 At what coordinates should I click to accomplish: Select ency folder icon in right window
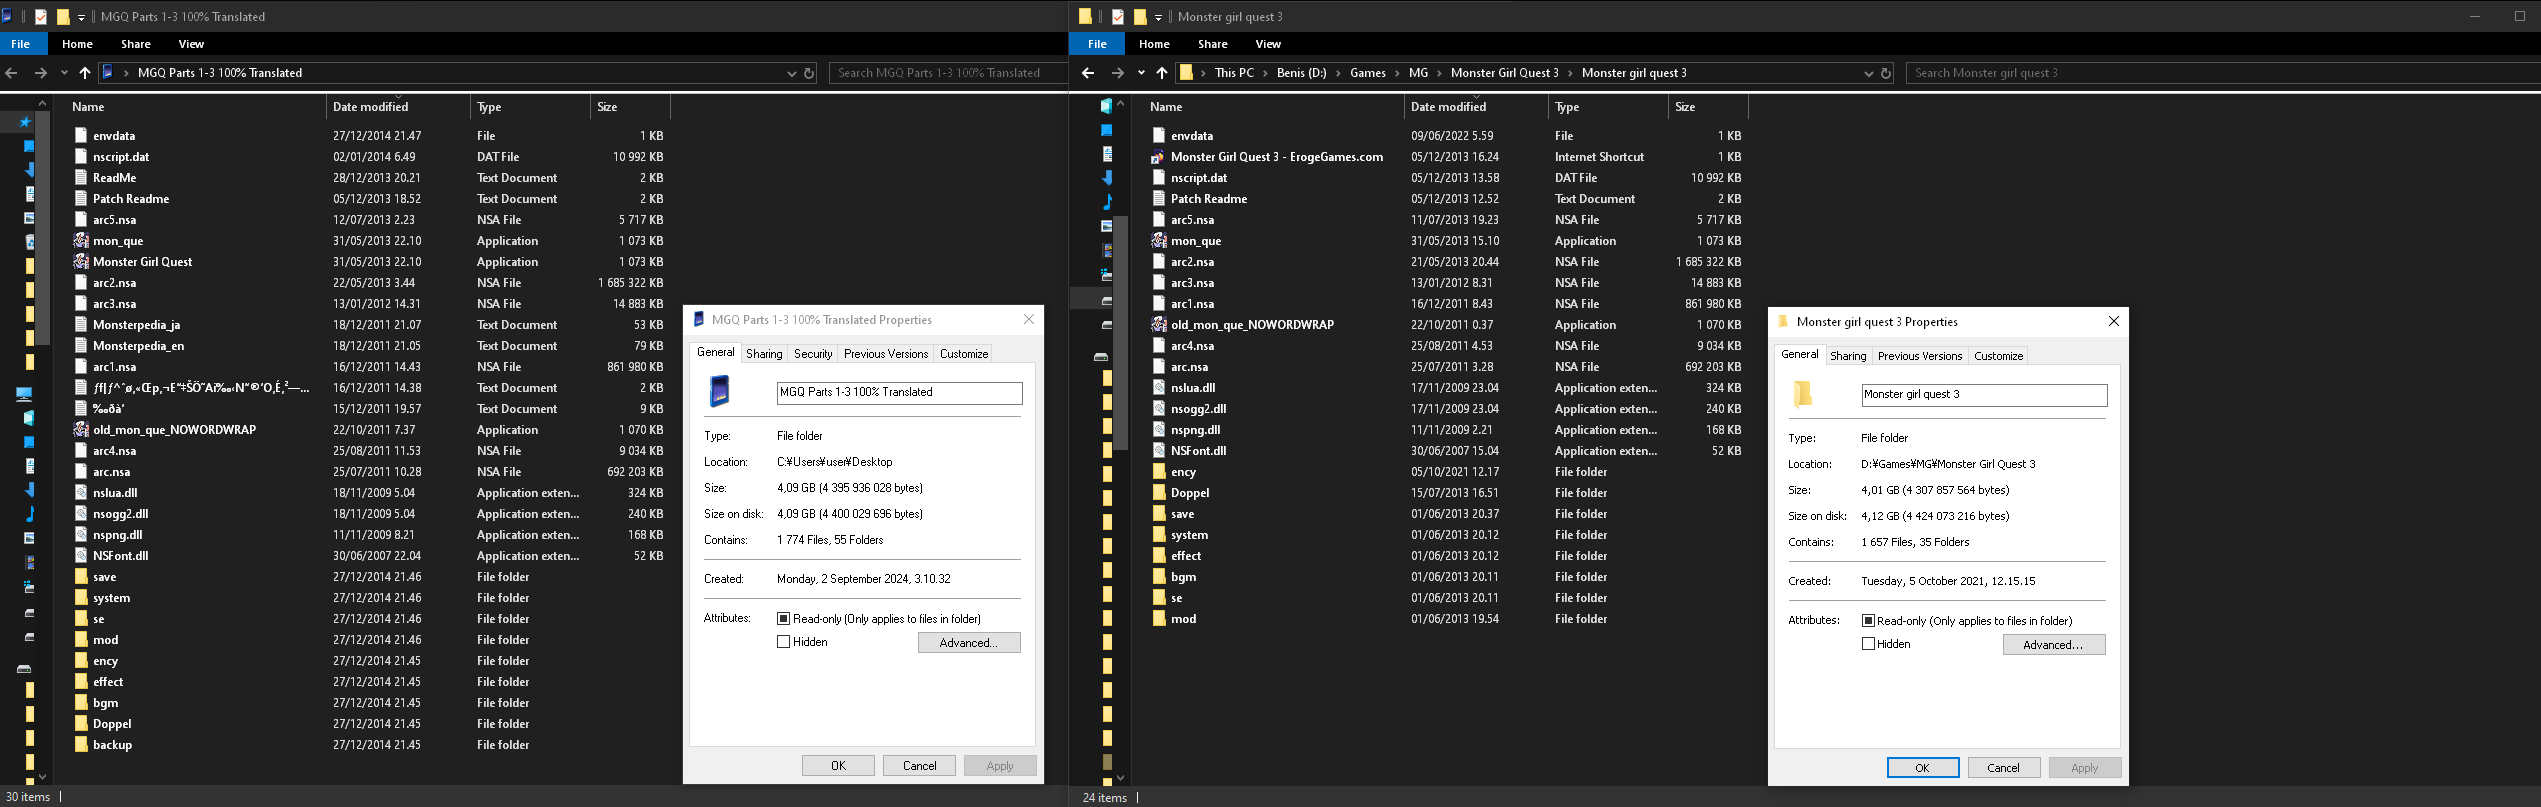coord(1158,472)
